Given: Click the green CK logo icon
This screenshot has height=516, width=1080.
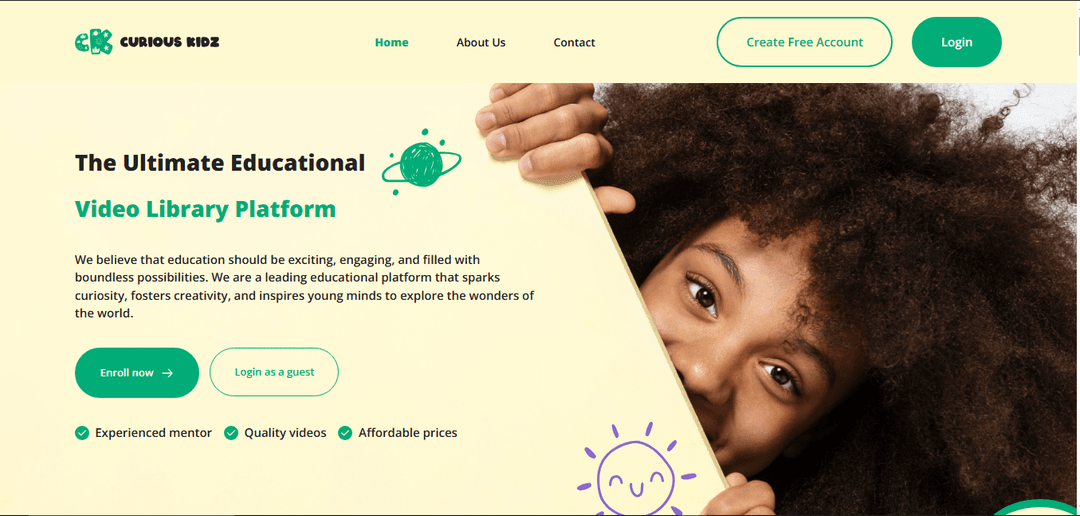Looking at the screenshot, I should tap(94, 42).
